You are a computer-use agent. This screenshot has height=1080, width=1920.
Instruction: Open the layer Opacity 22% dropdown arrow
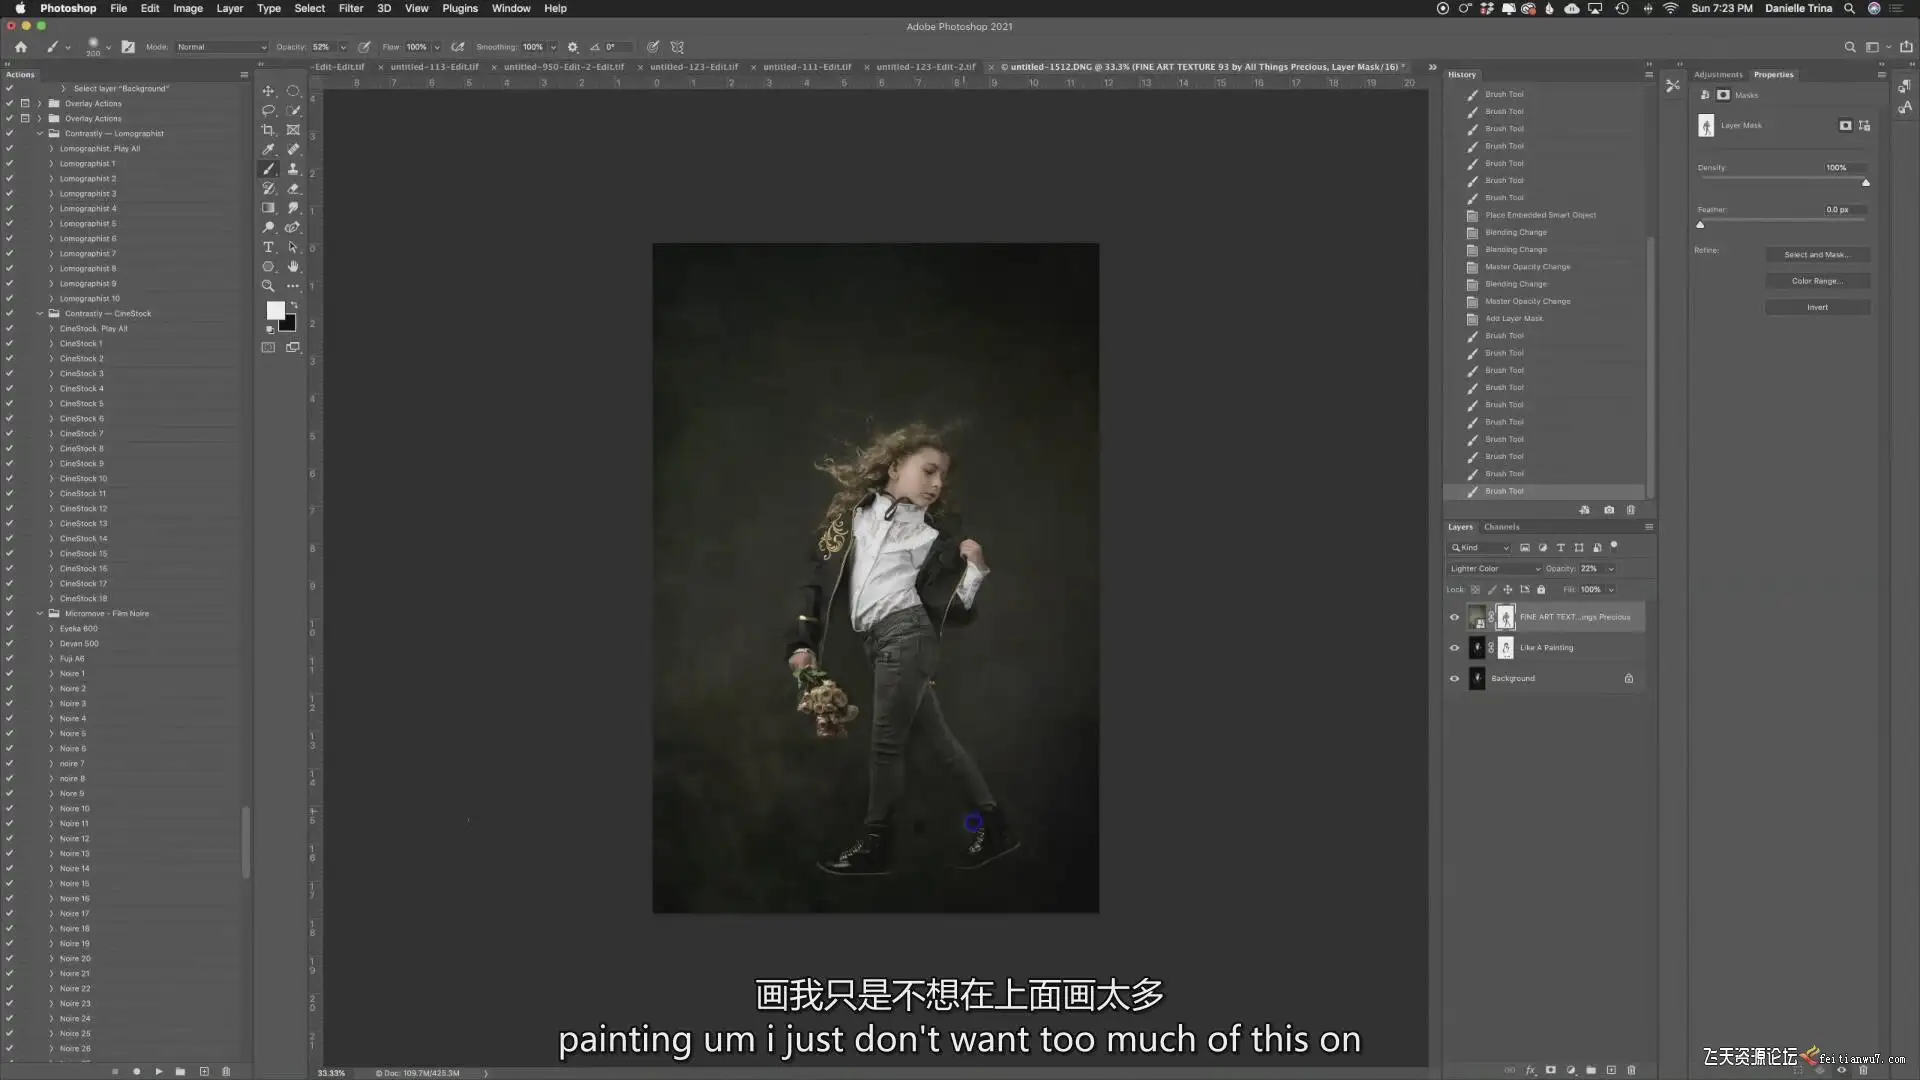1611,569
